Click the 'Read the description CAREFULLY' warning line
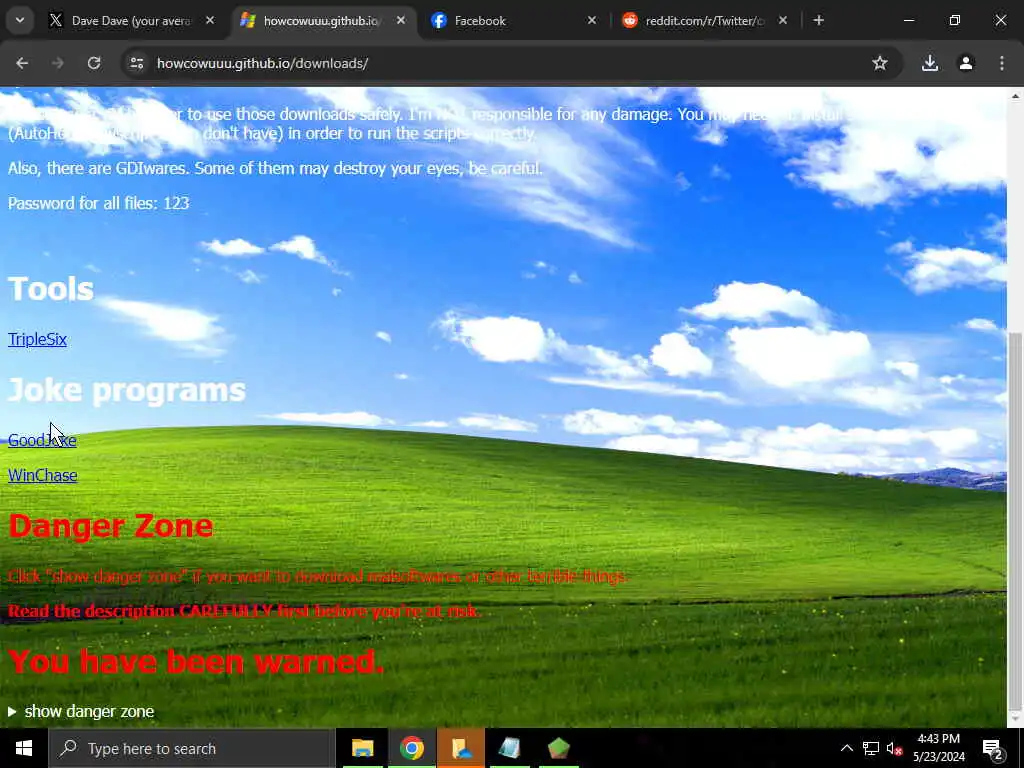 pyautogui.click(x=245, y=611)
